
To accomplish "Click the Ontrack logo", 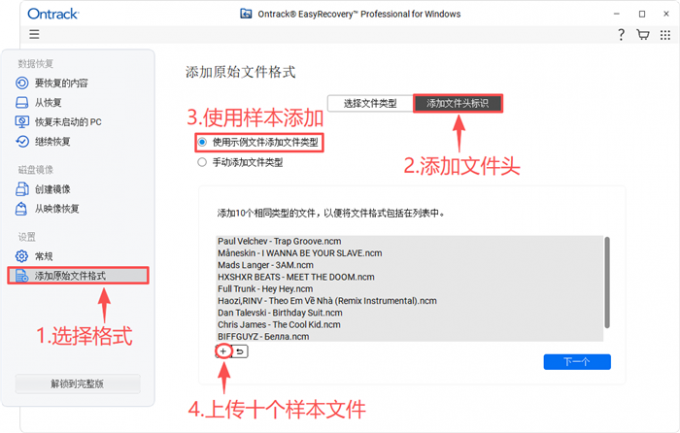I will (x=53, y=14).
